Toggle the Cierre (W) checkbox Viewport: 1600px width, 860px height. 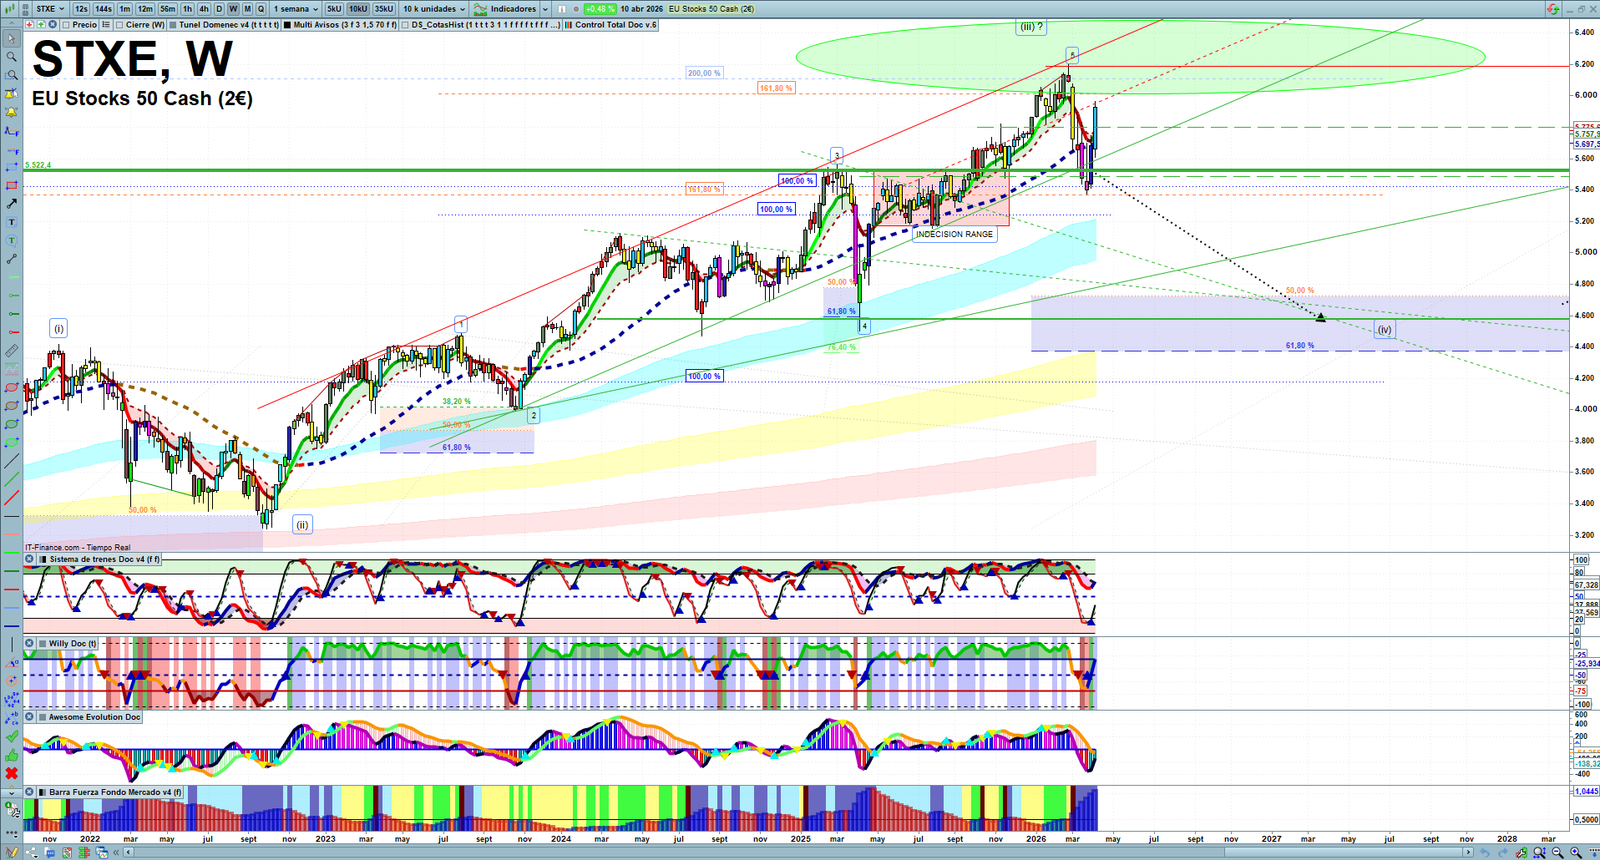[120, 25]
